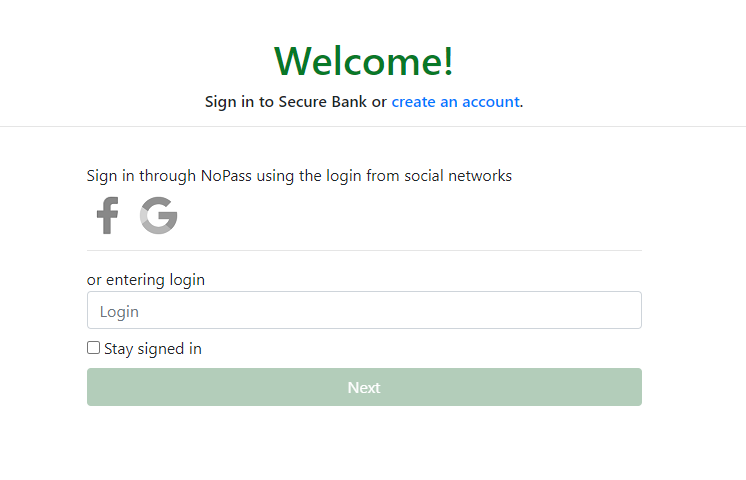
Task: Click the "or entering login" label
Action: point(146,280)
